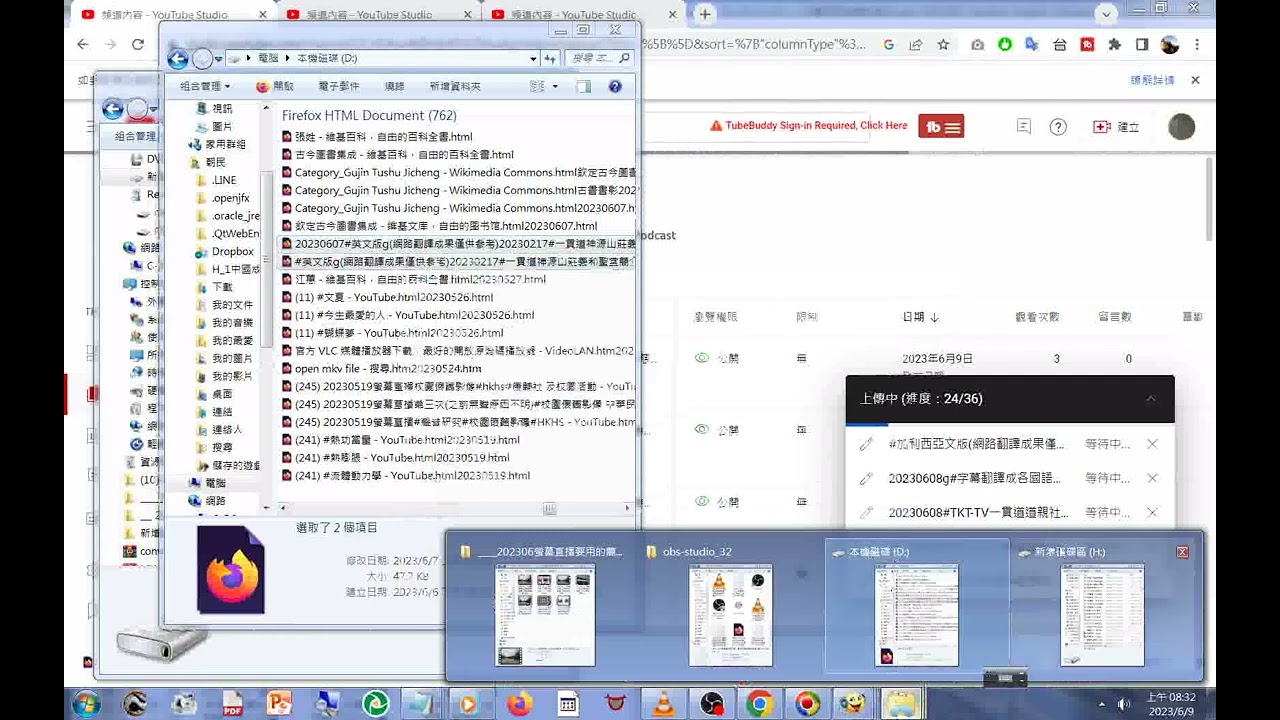This screenshot has width=1280, height=720.
Task: Open the Google Translate extension
Action: point(1032,45)
